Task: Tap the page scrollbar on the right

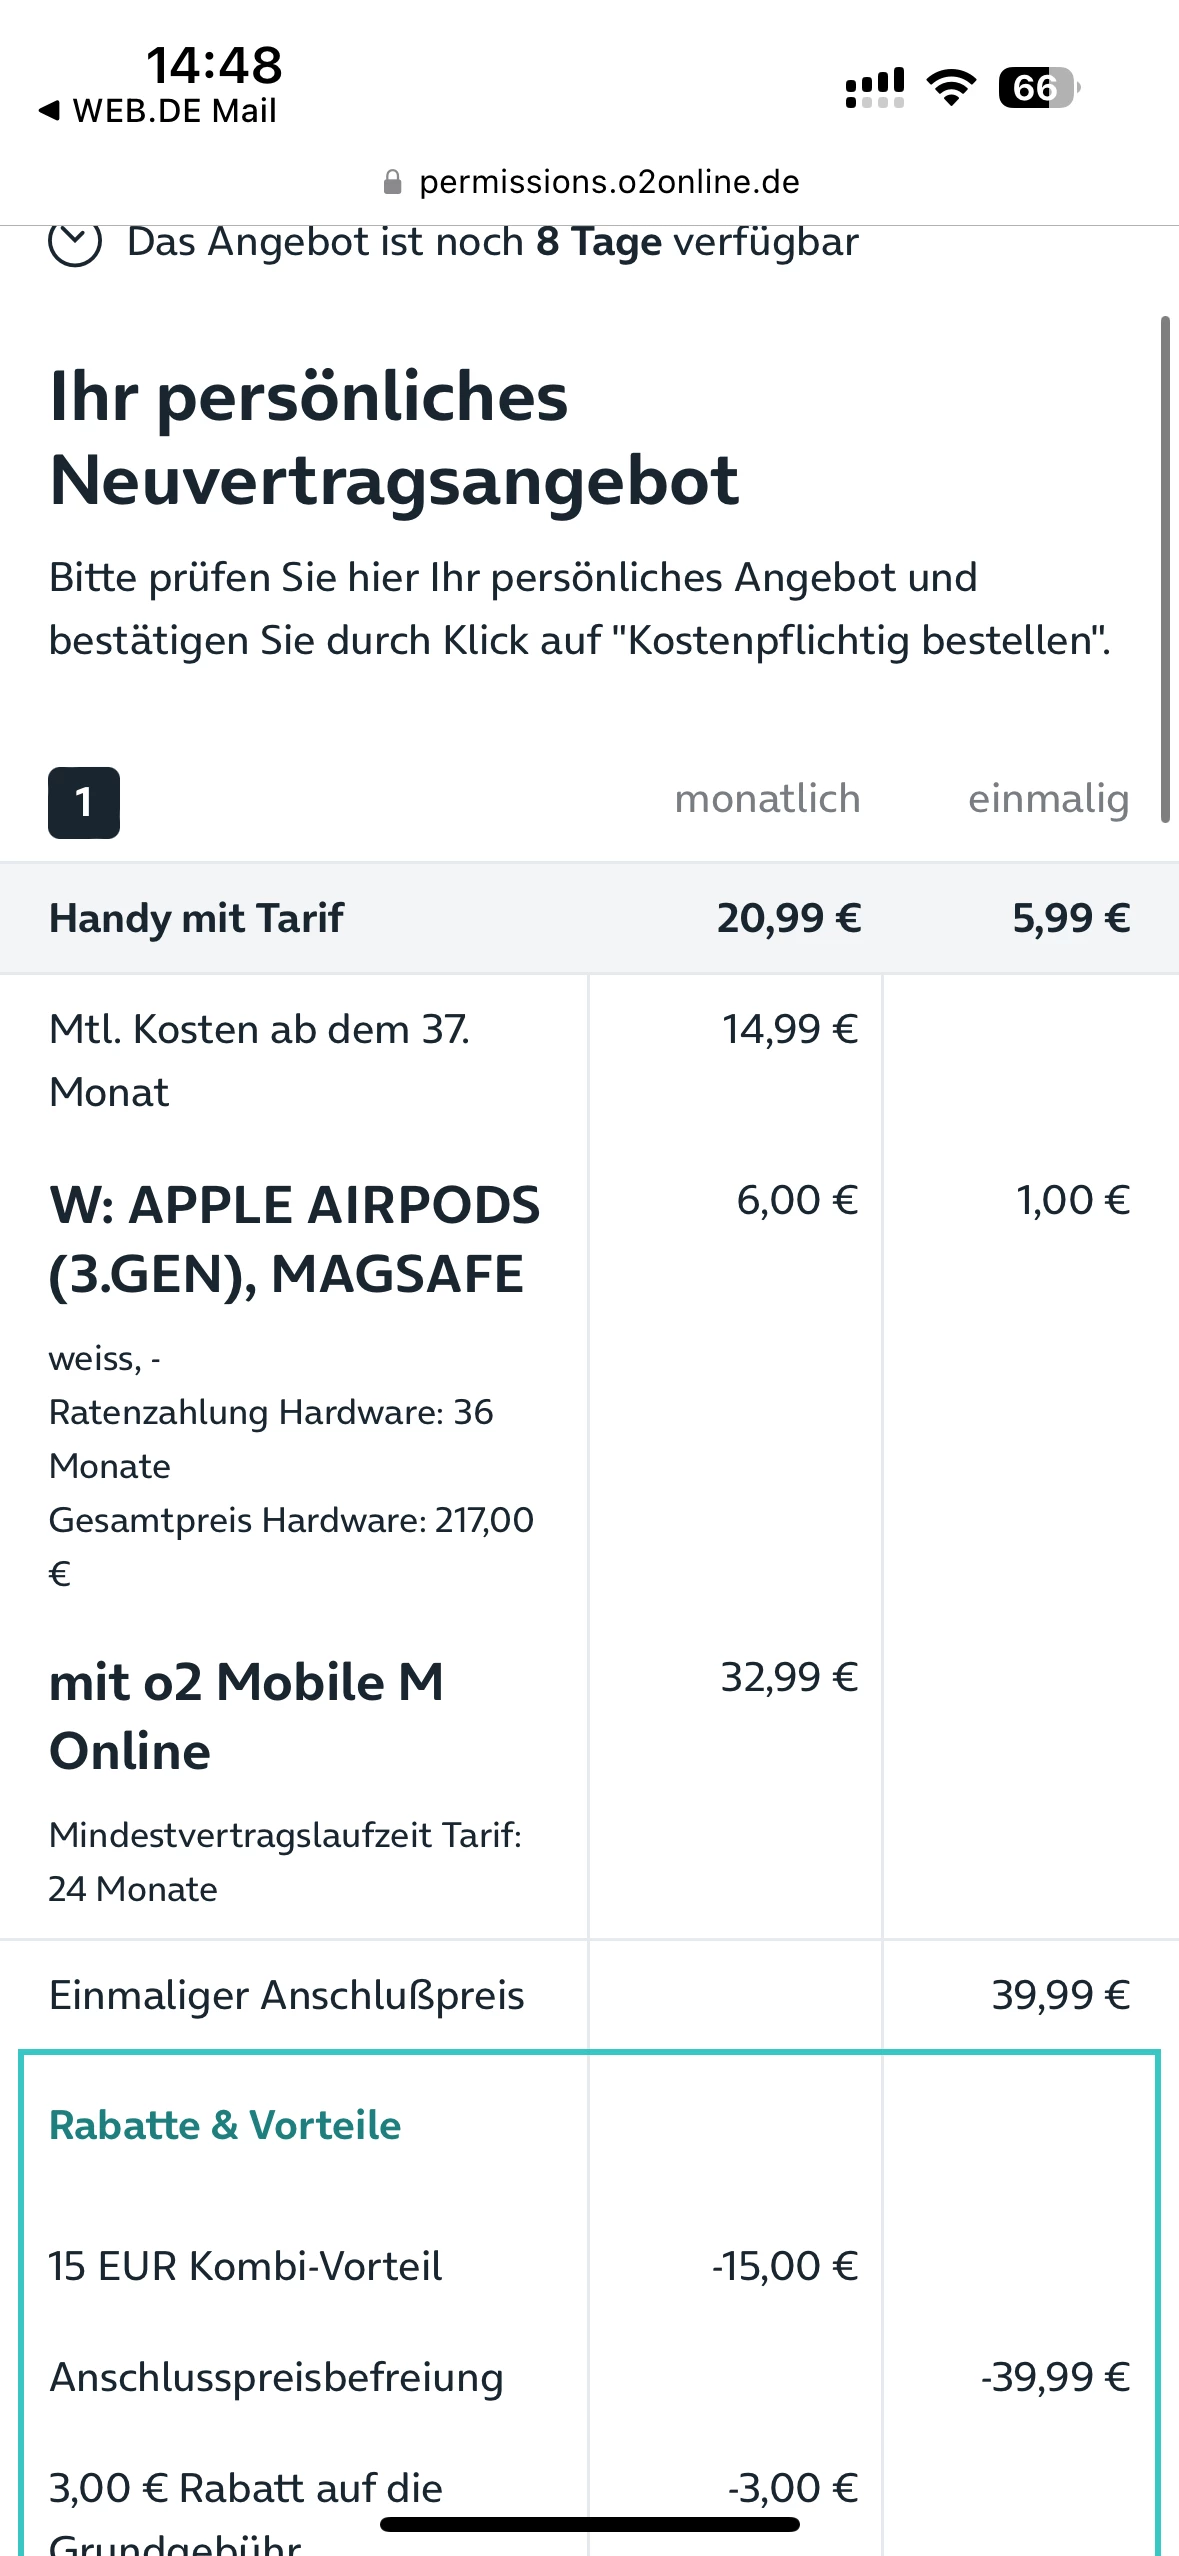Action: (x=1164, y=568)
